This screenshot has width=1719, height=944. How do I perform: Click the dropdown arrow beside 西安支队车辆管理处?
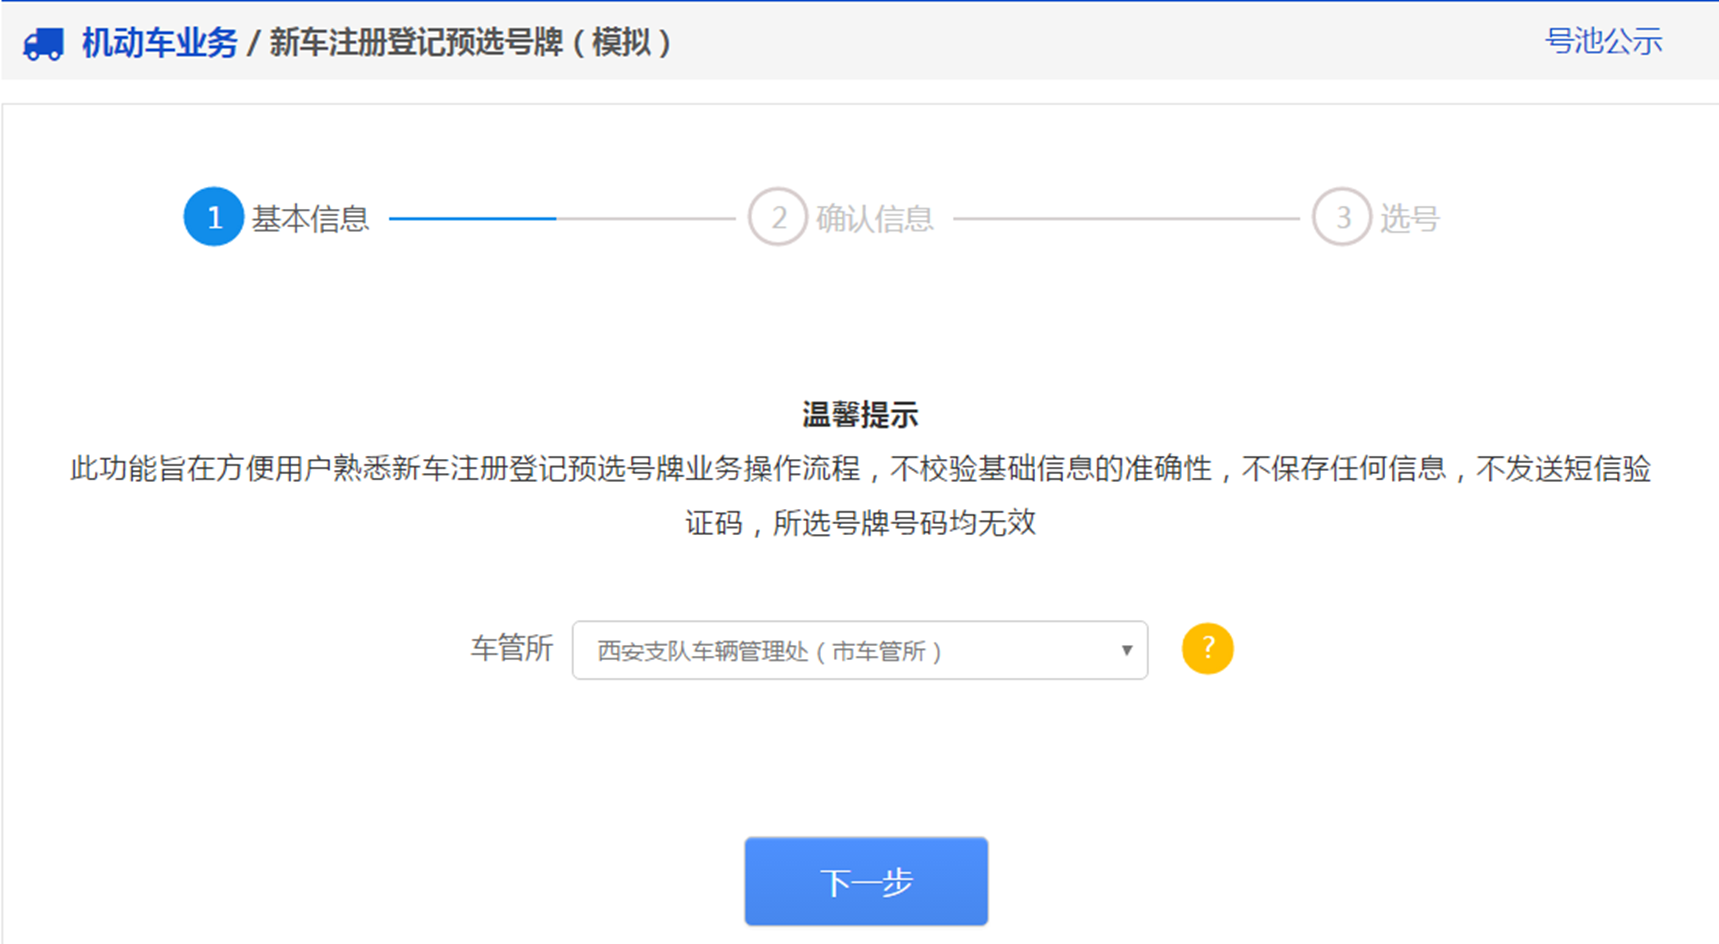click(x=1127, y=651)
